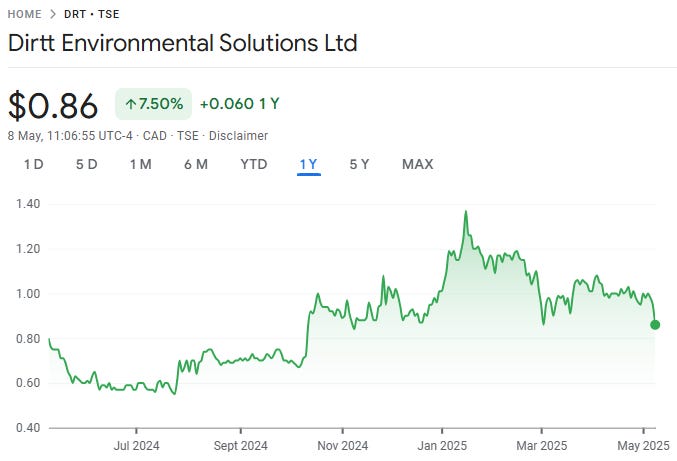677x461 pixels.
Task: Click the CAD currency label
Action: (155, 136)
